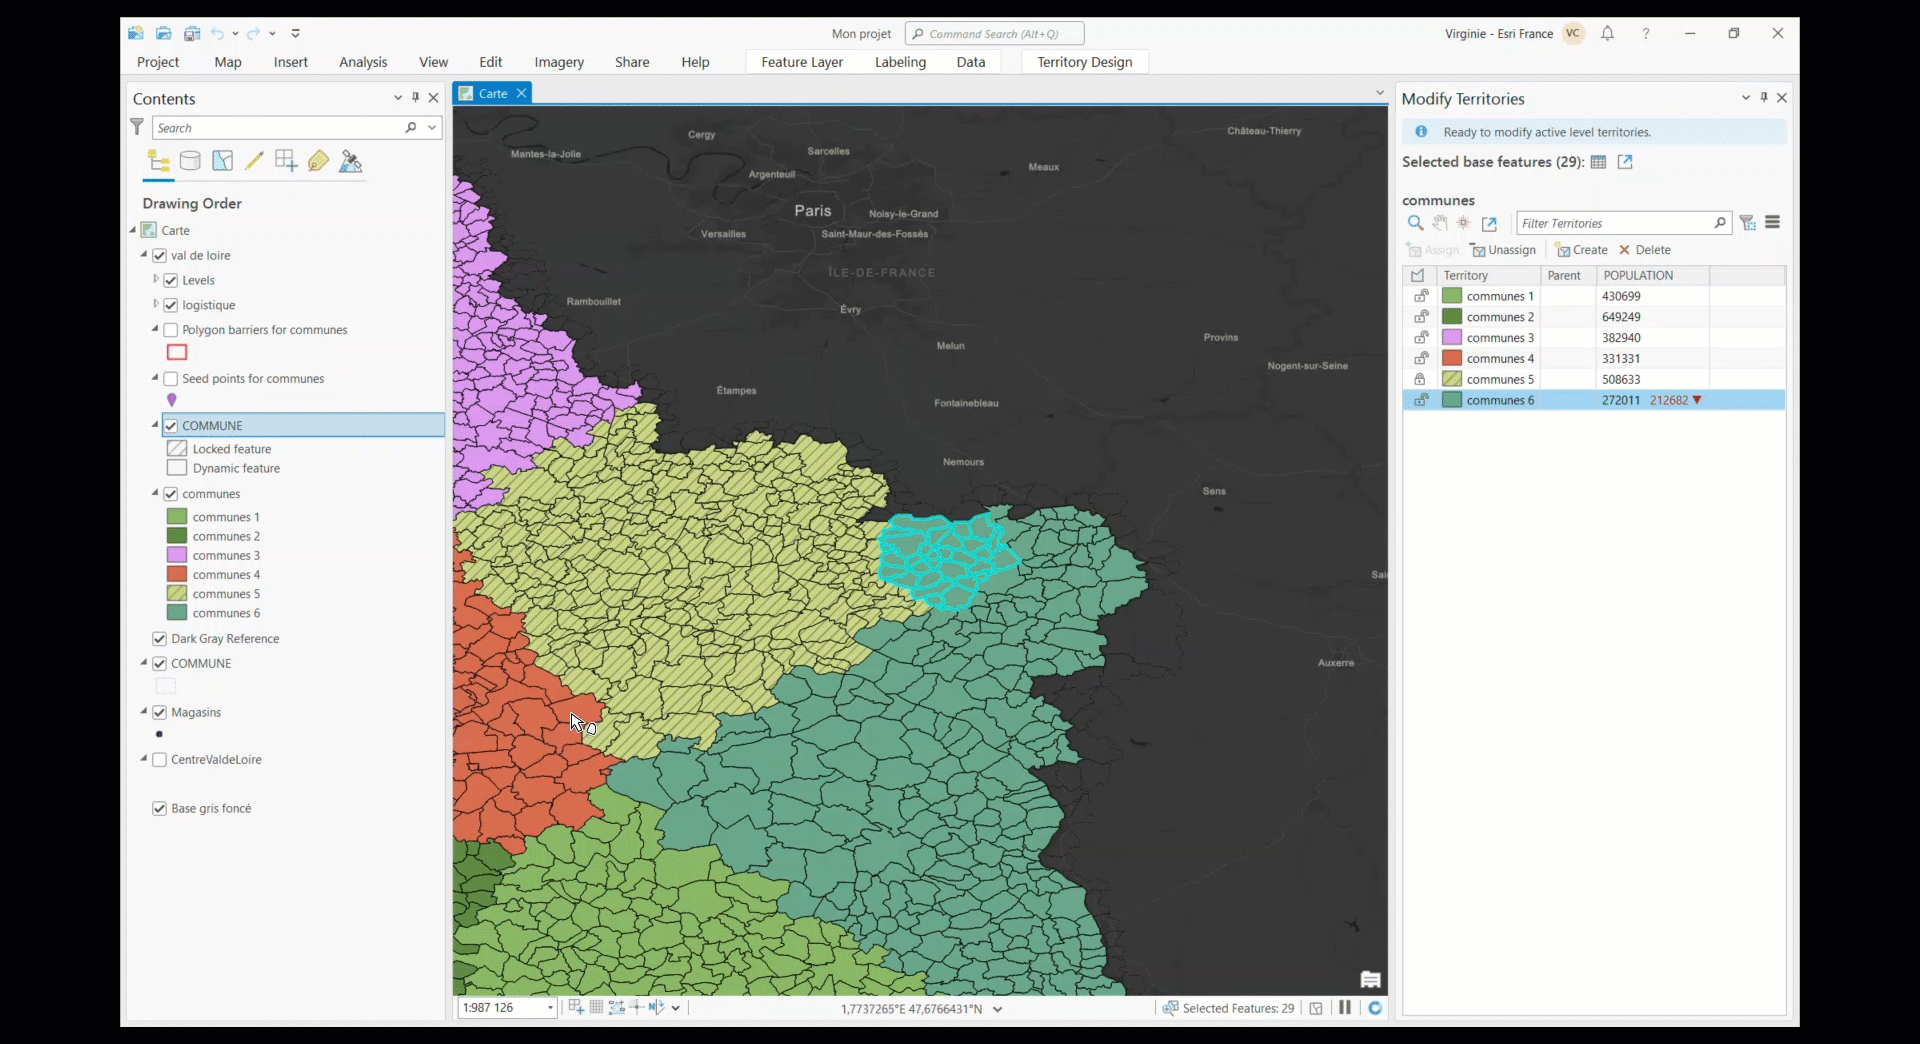Open the Feature Layer ribbon tab
This screenshot has width=1920, height=1044.
[802, 62]
